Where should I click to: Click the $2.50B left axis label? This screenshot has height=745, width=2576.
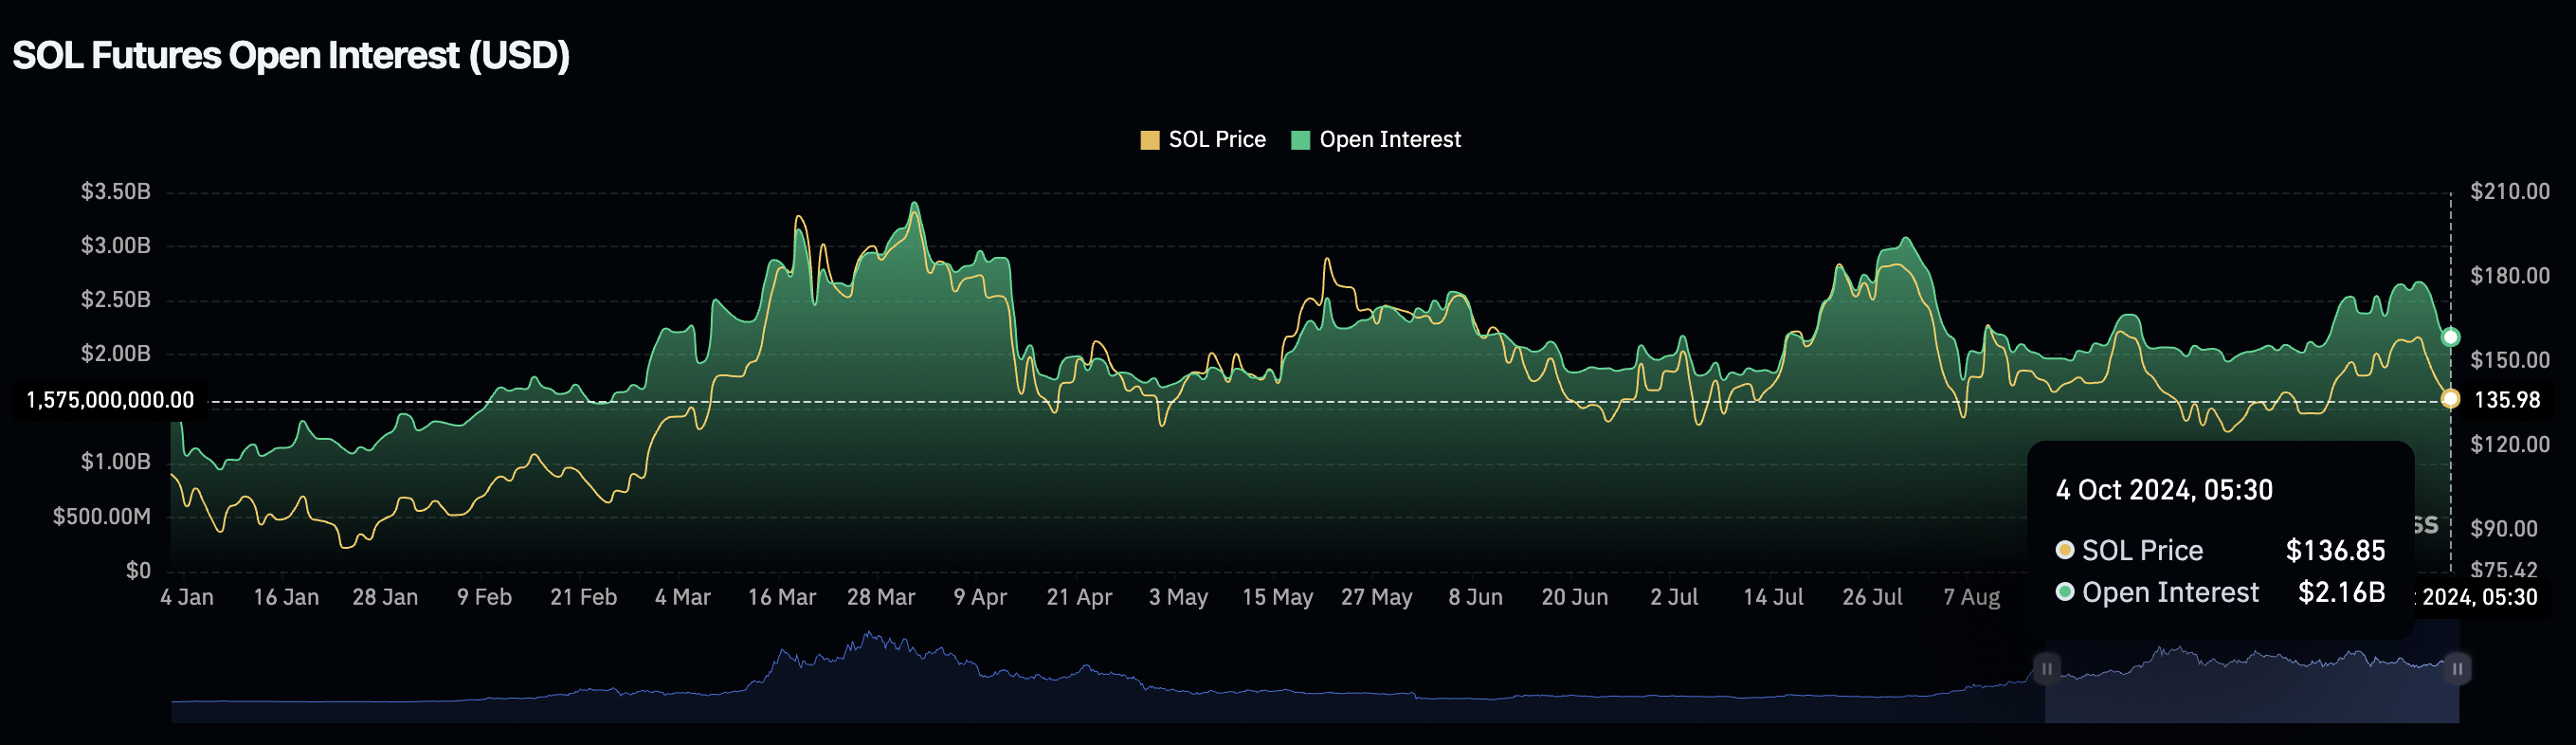116,299
